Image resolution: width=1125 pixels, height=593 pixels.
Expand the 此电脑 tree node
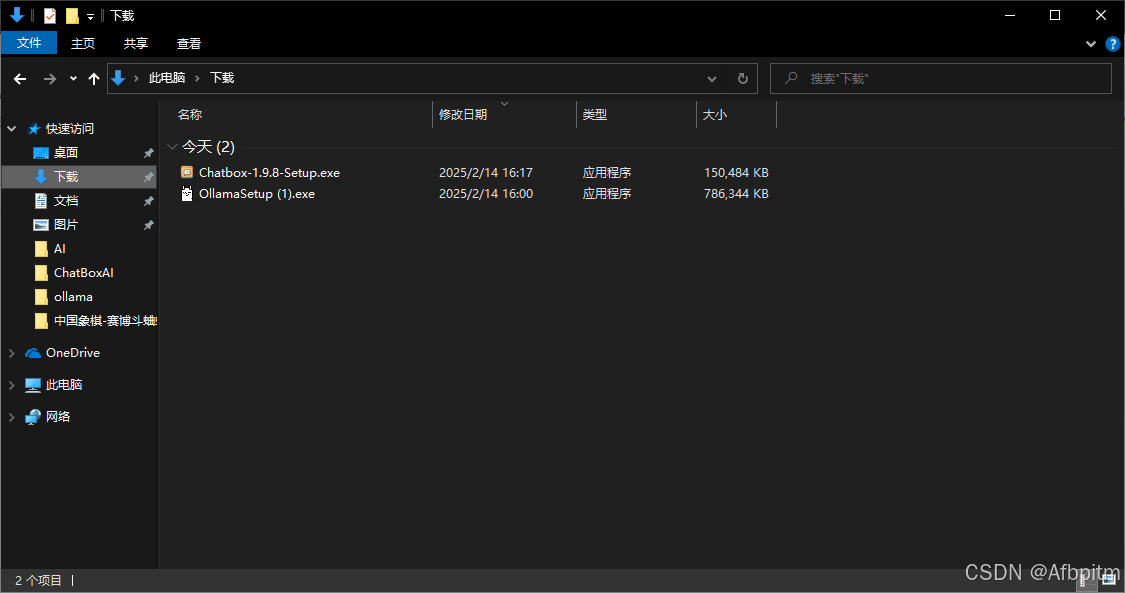[12, 385]
